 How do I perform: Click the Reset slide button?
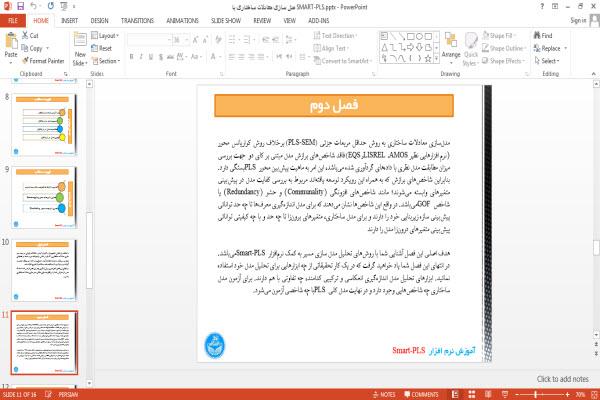102,48
